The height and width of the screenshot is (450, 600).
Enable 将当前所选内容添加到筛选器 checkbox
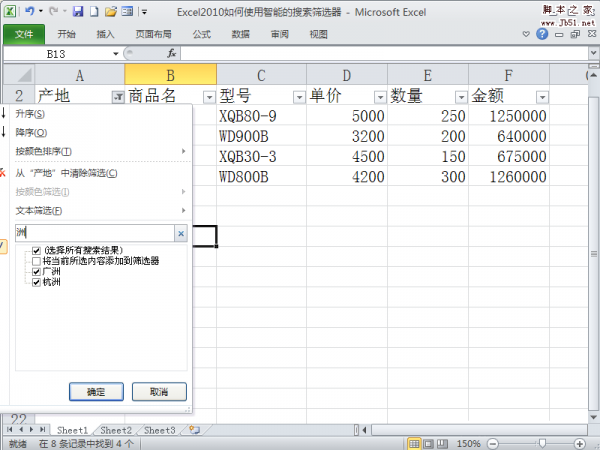coord(36,261)
